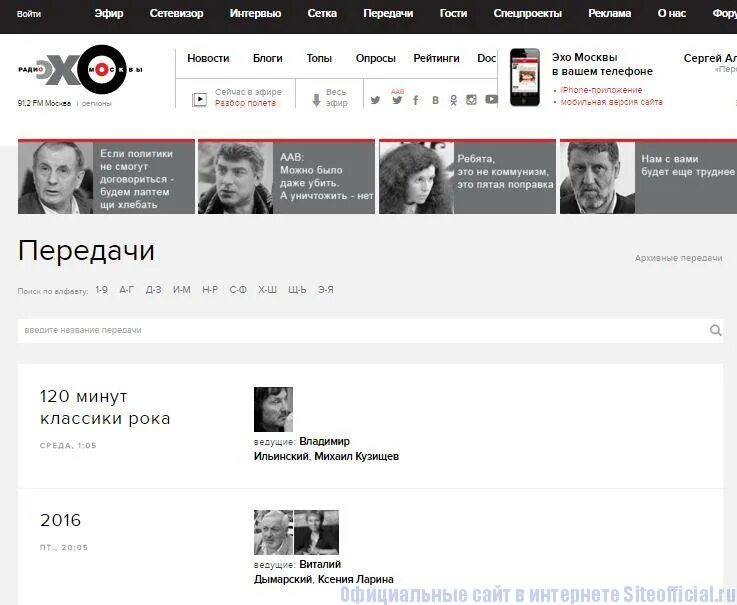The image size is (737, 605).
Task: Click the регионы link under the logo
Action: click(96, 103)
